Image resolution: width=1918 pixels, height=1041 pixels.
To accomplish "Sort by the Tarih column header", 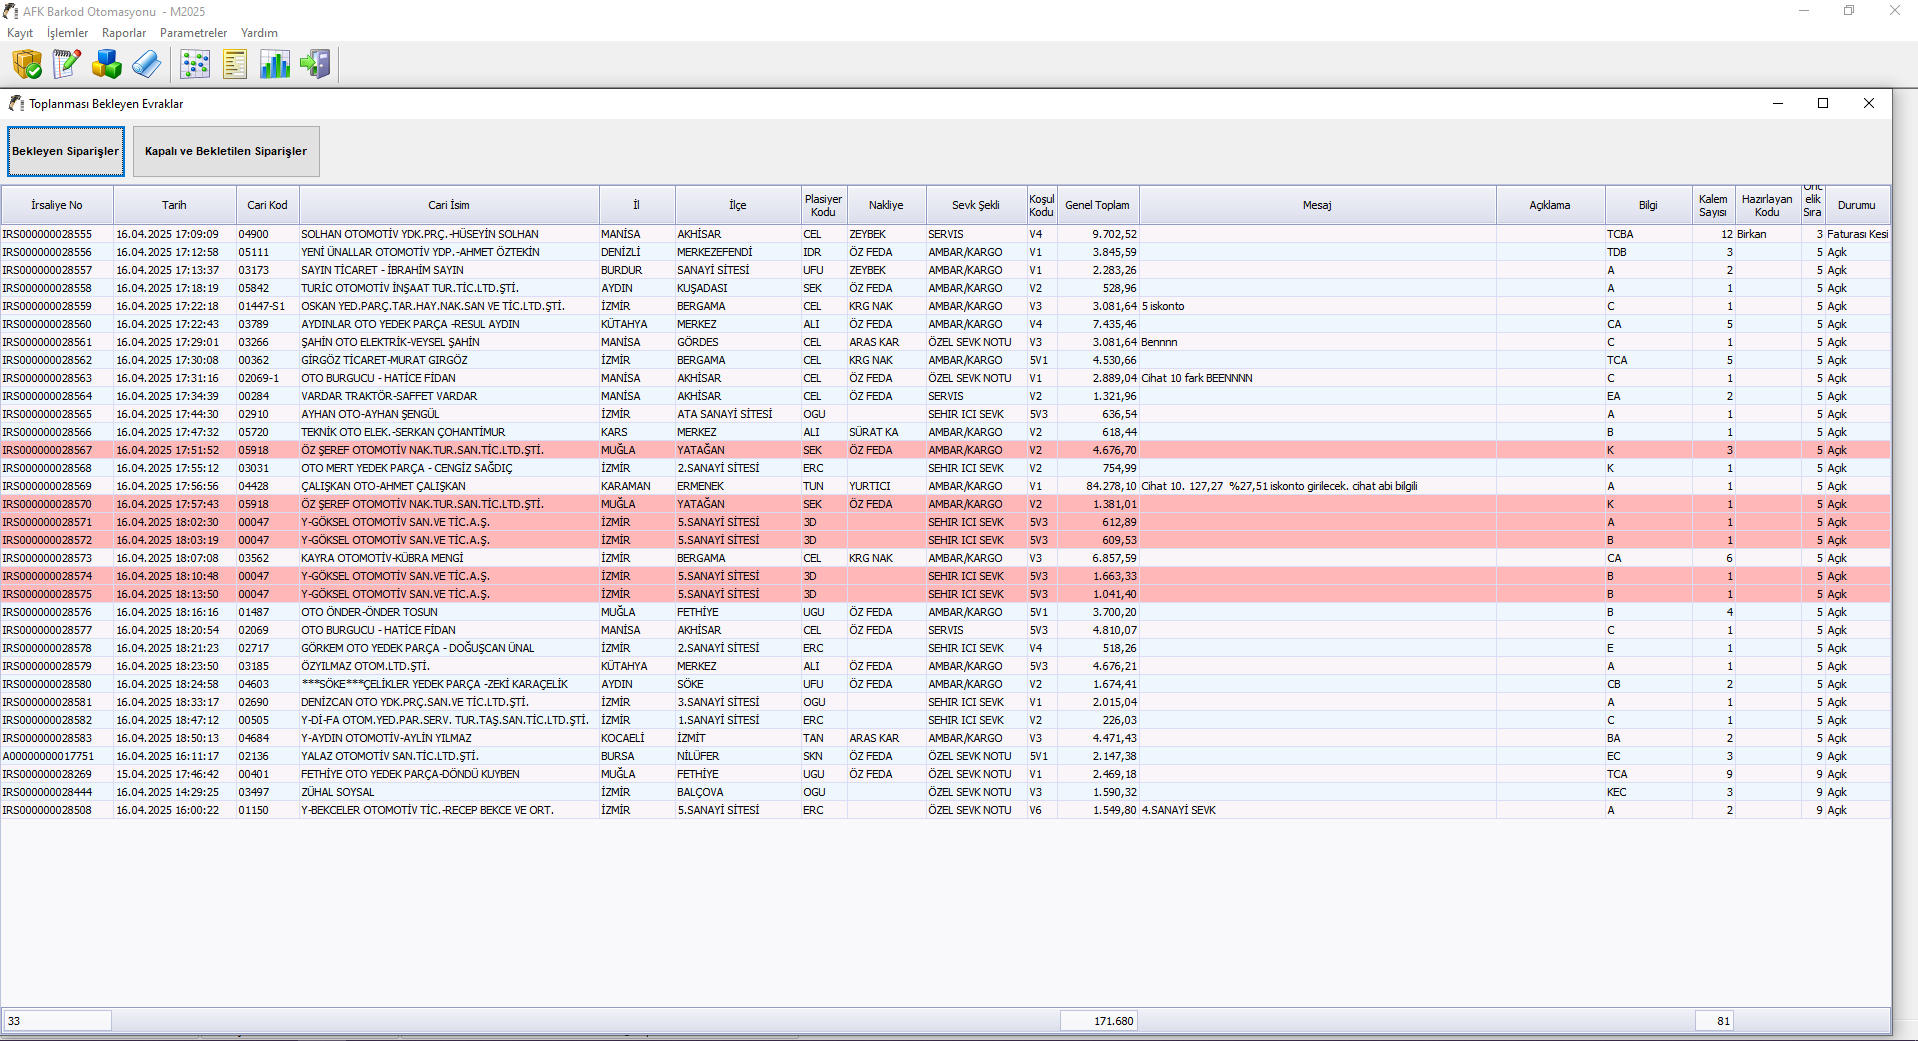I will (x=174, y=205).
